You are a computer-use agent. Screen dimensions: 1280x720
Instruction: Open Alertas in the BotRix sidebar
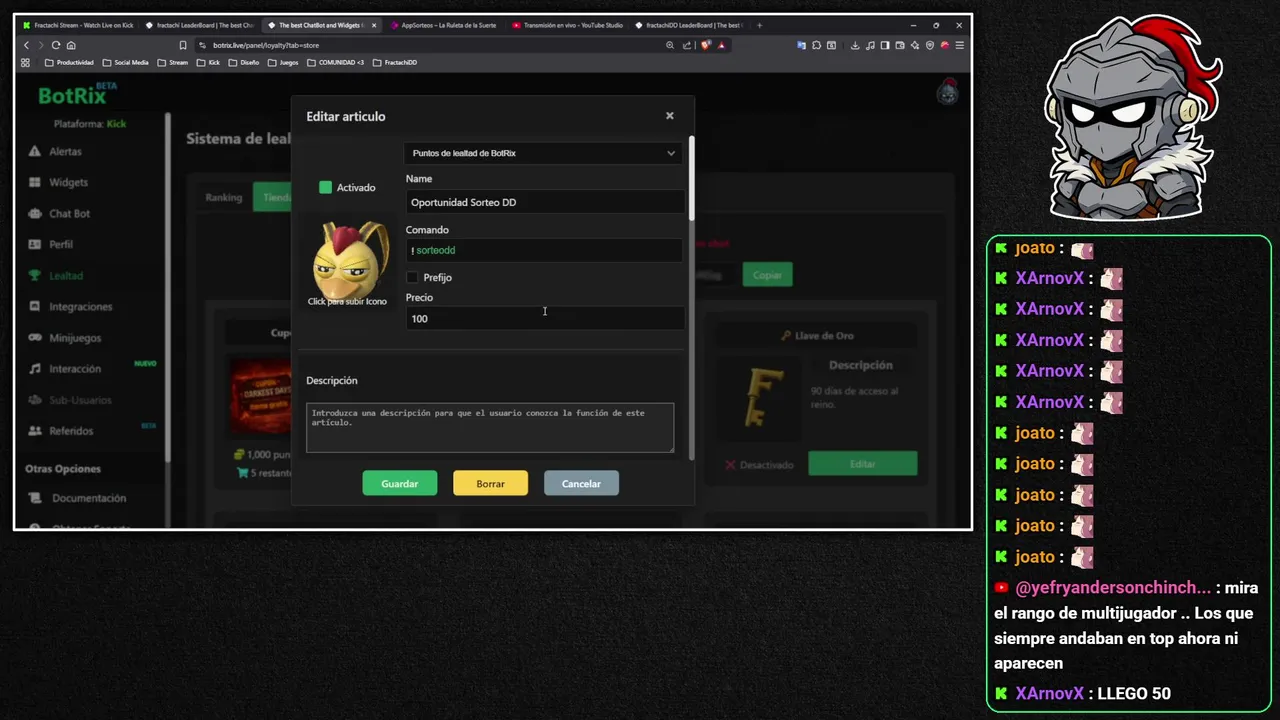[x=65, y=151]
